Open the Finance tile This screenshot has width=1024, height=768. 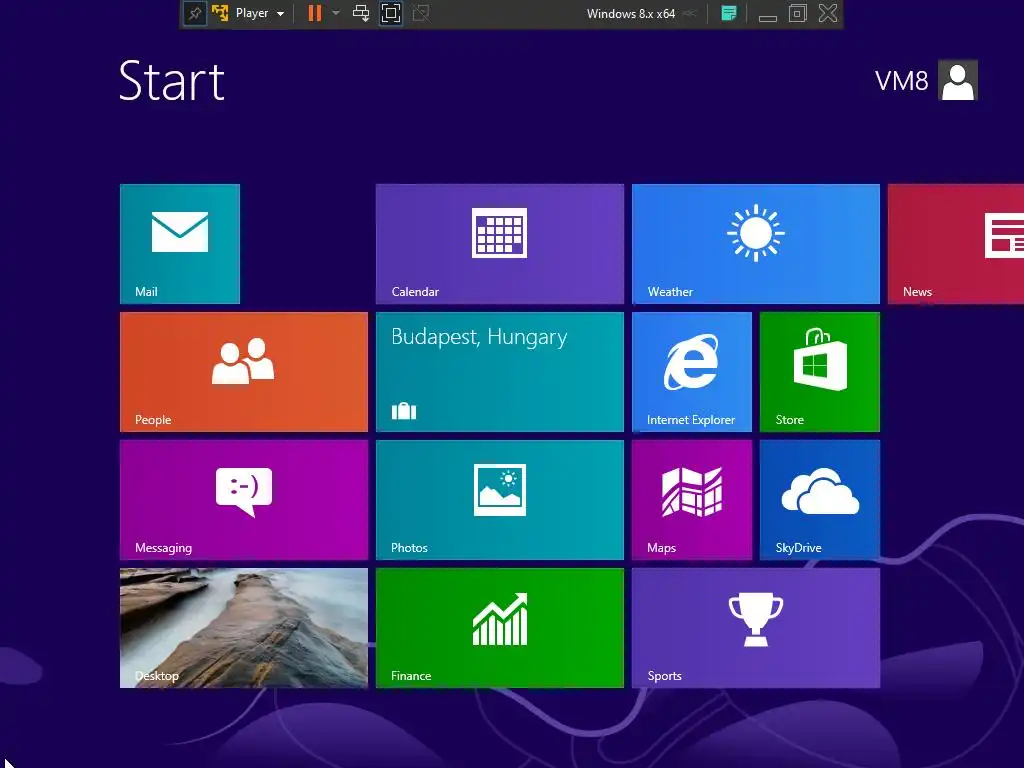click(x=500, y=628)
